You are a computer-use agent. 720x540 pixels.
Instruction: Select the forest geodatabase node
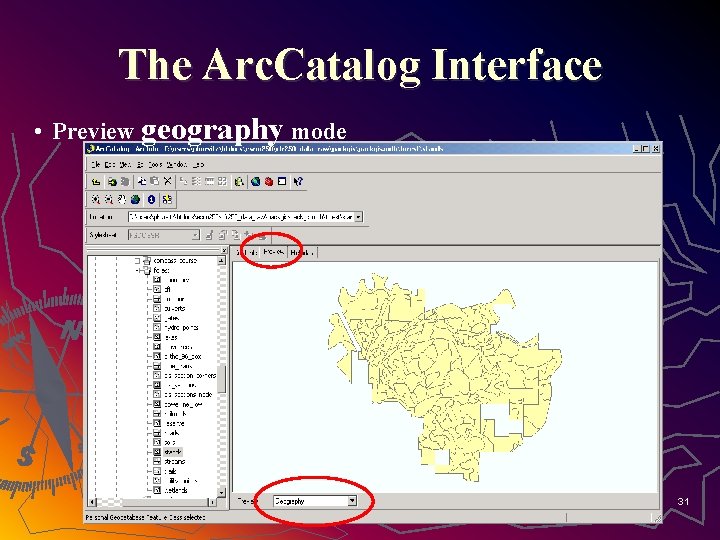pos(161,270)
